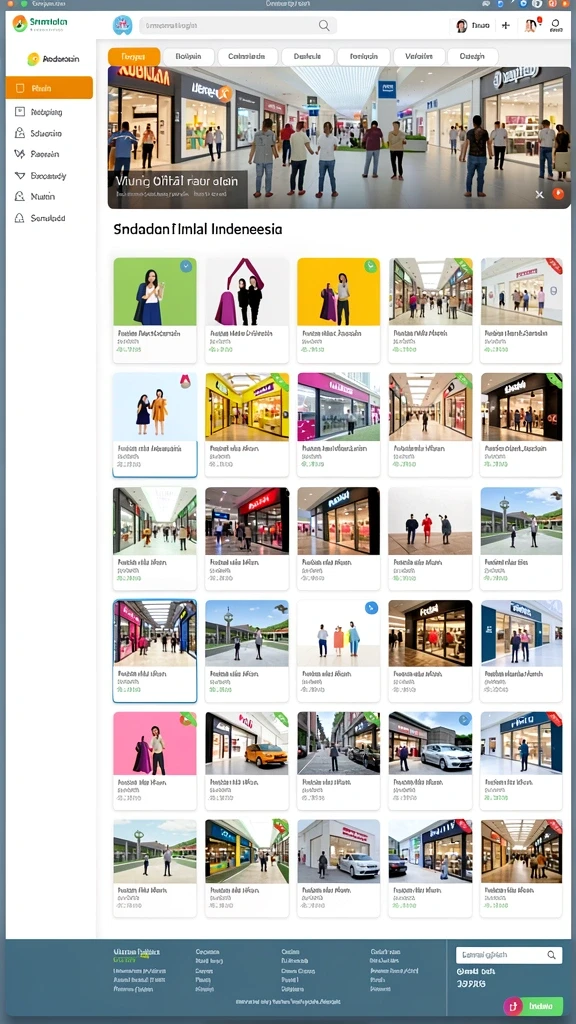
Task: Open the purple house shape thumbnail
Action: (x=247, y=291)
